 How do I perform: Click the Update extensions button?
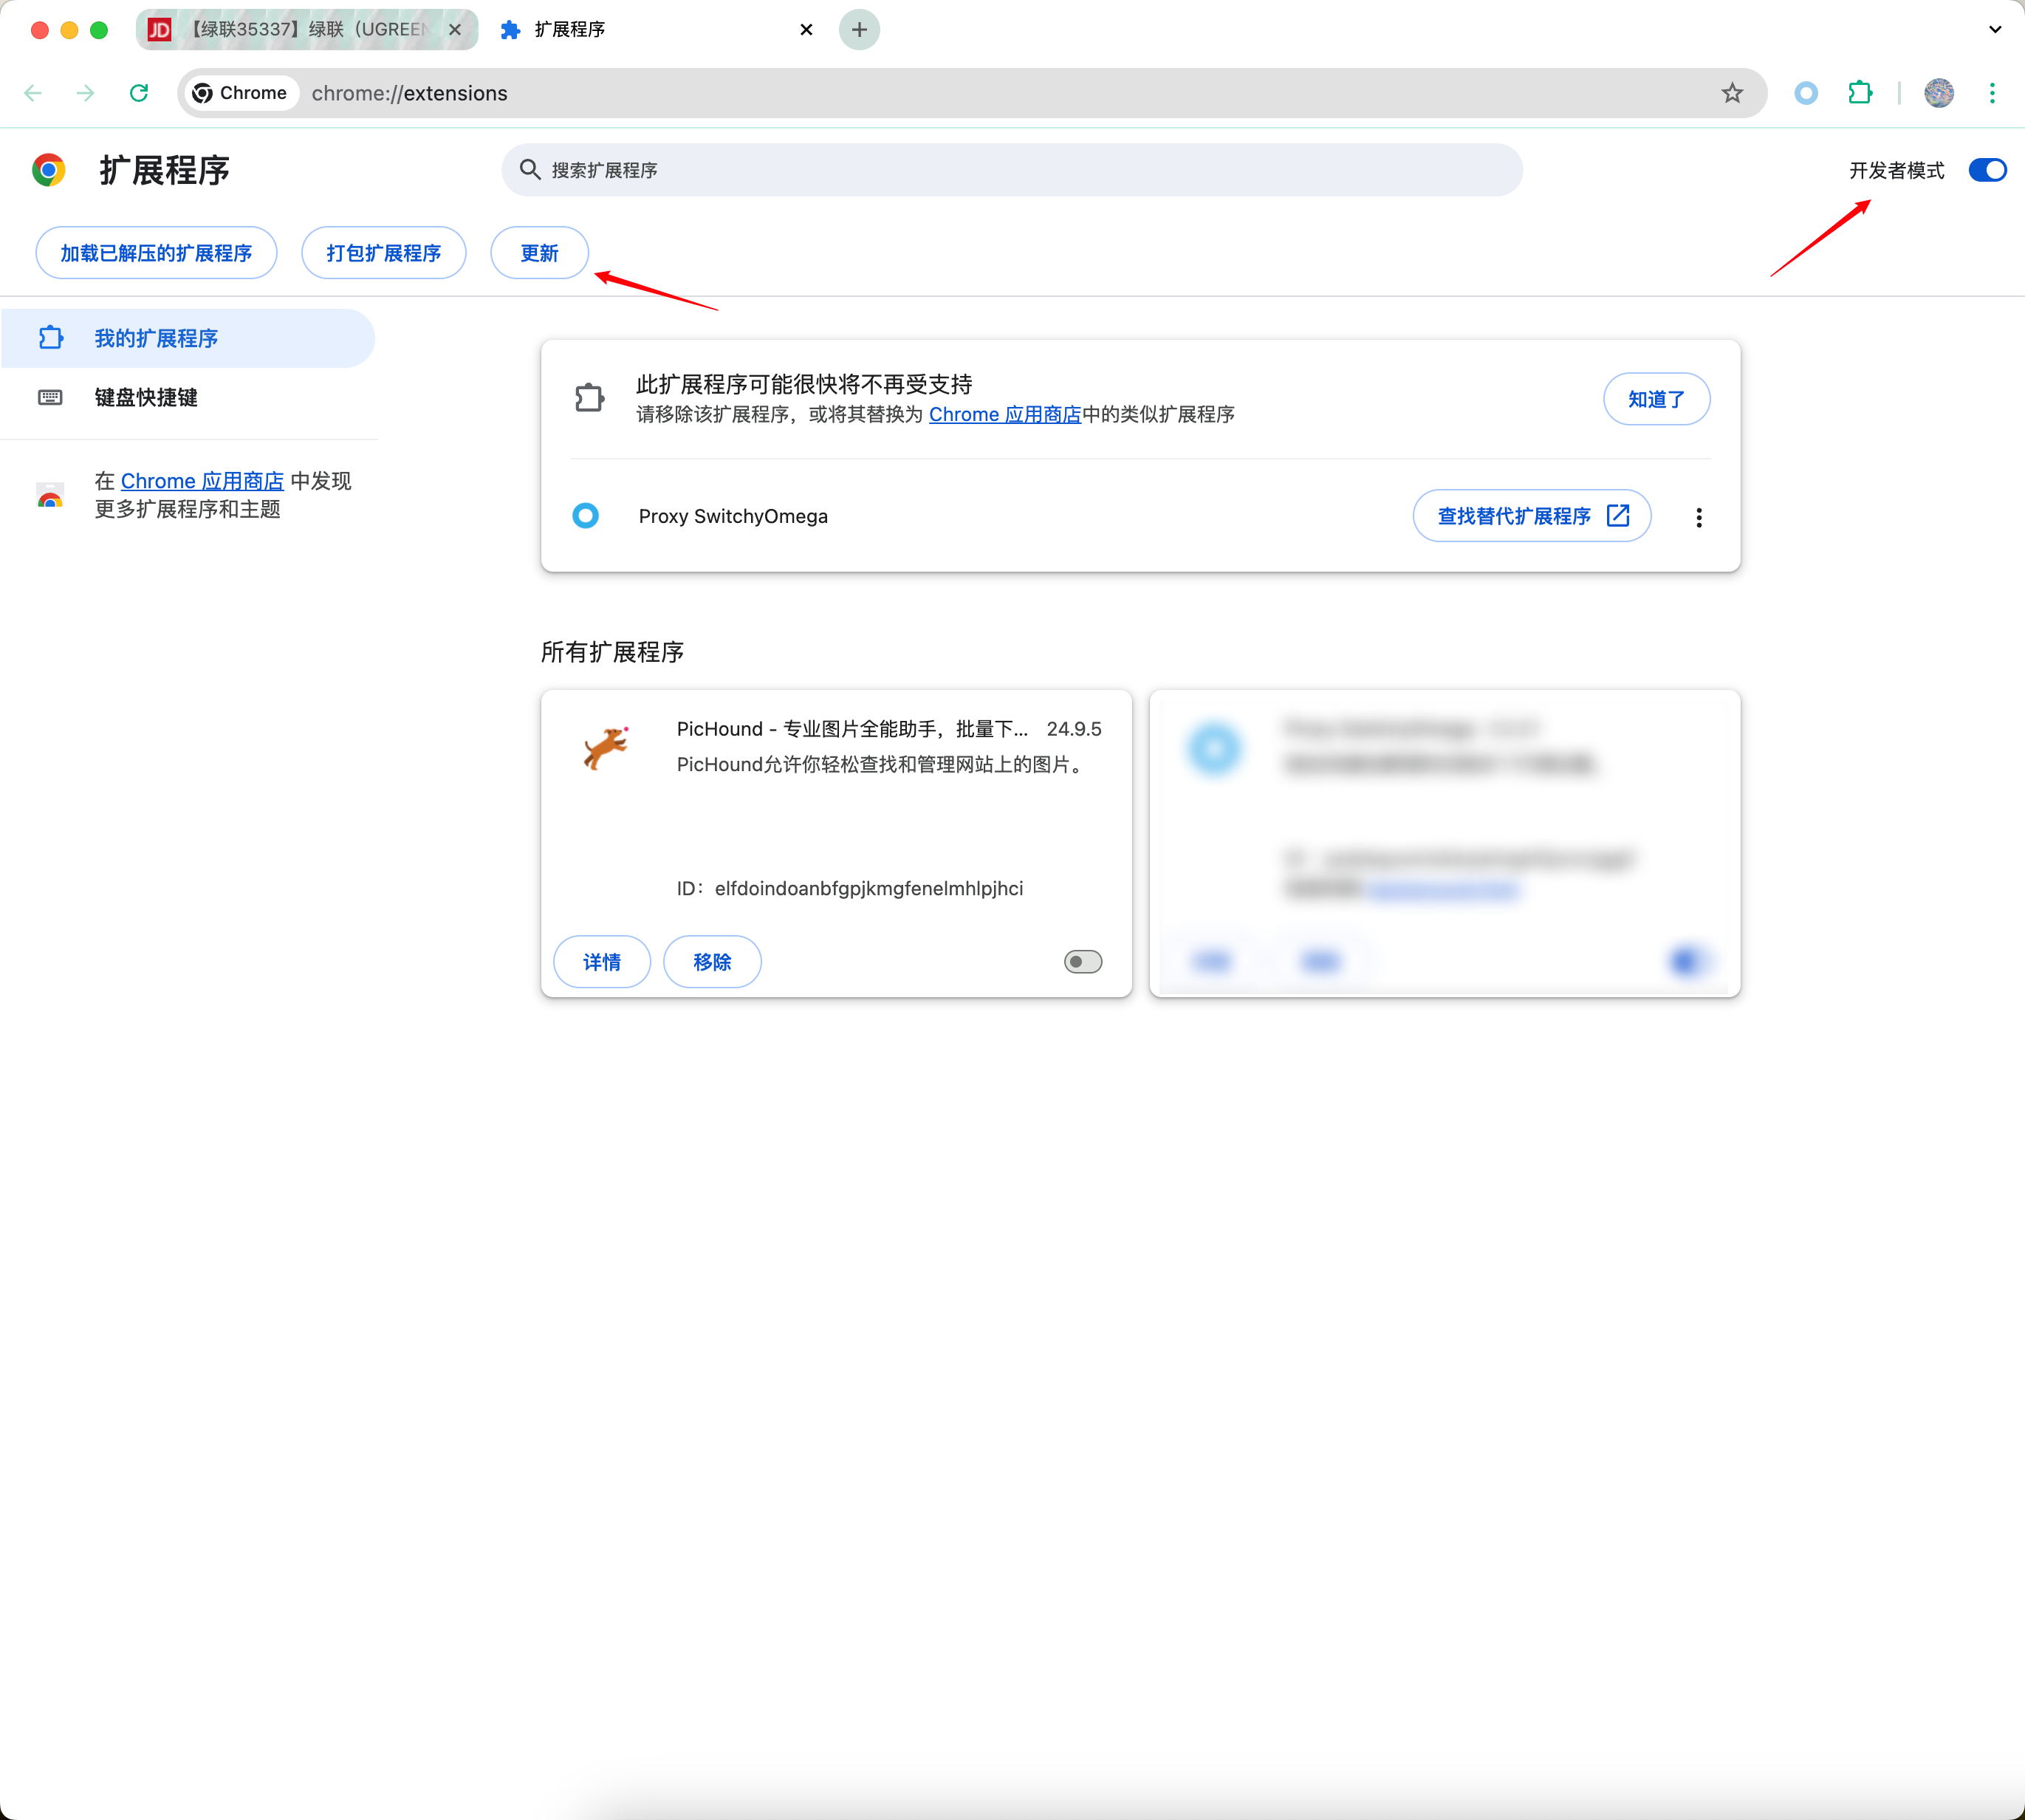539,253
